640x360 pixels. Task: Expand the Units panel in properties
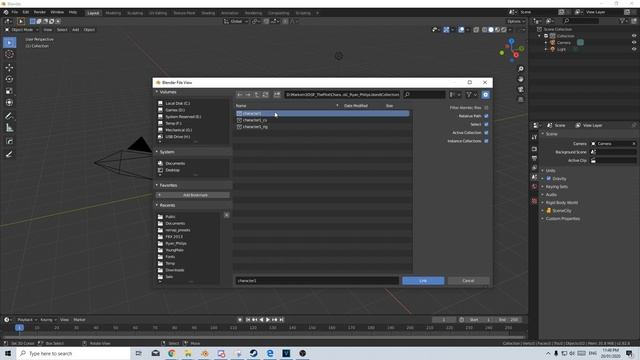[x=550, y=171]
